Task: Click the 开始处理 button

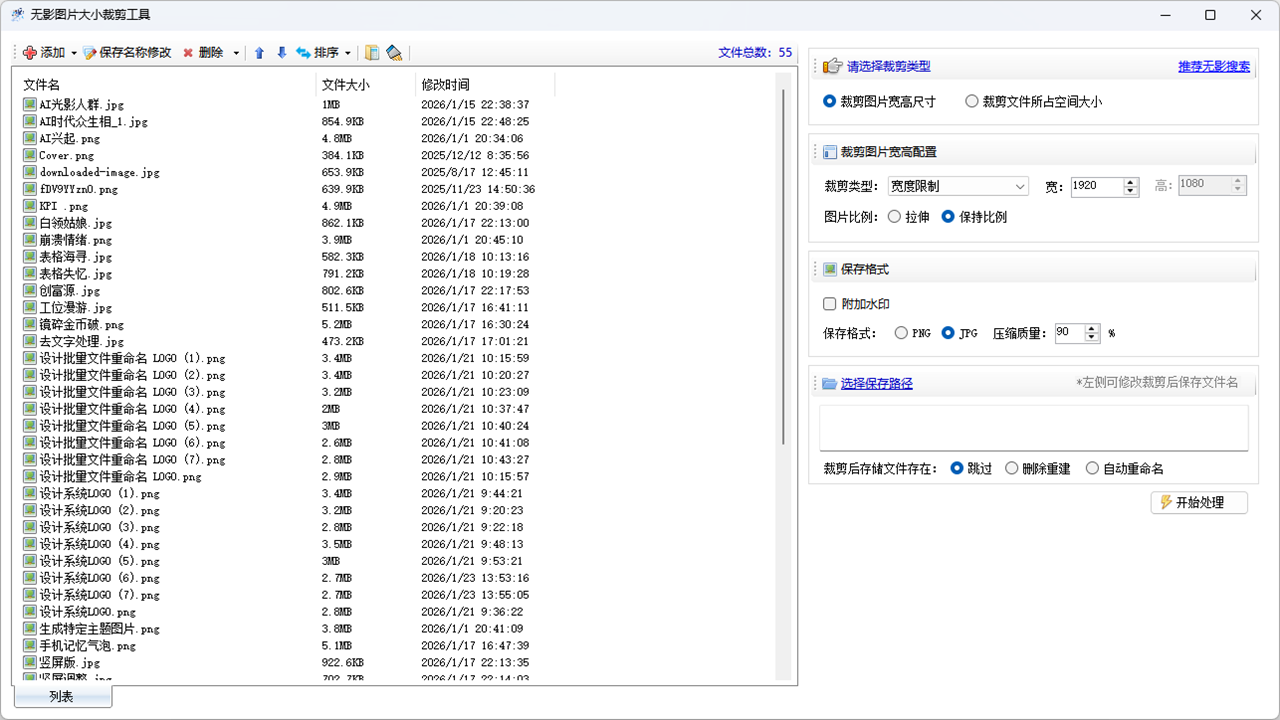Action: 1199,502
